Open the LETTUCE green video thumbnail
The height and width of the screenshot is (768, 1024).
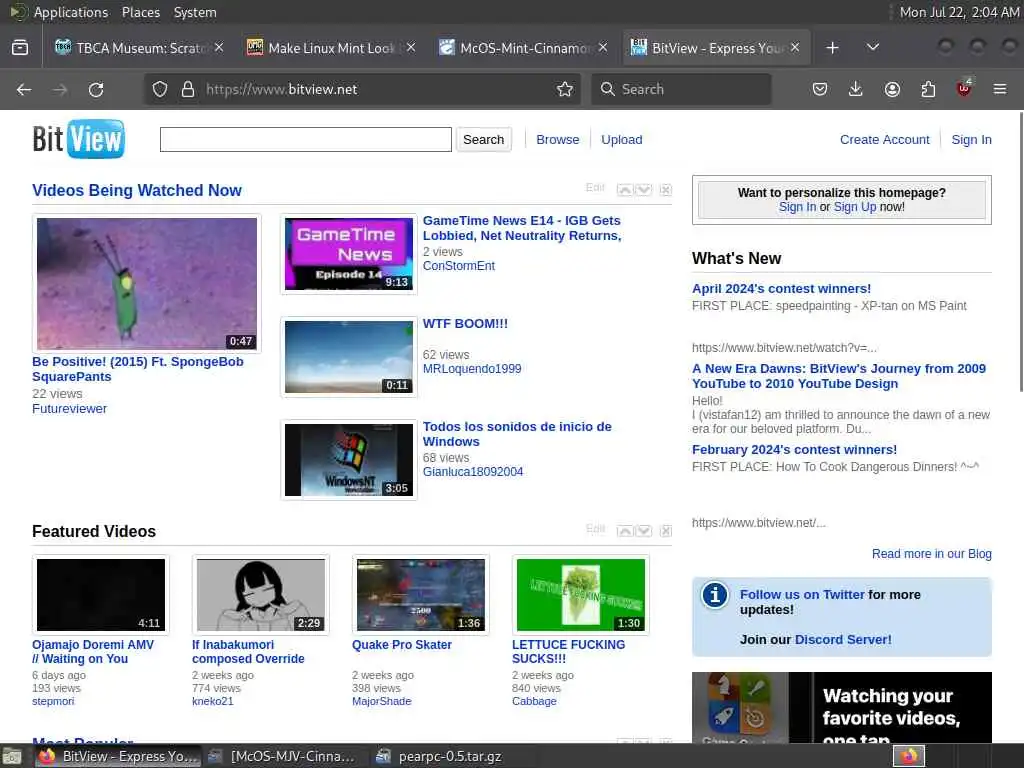581,595
